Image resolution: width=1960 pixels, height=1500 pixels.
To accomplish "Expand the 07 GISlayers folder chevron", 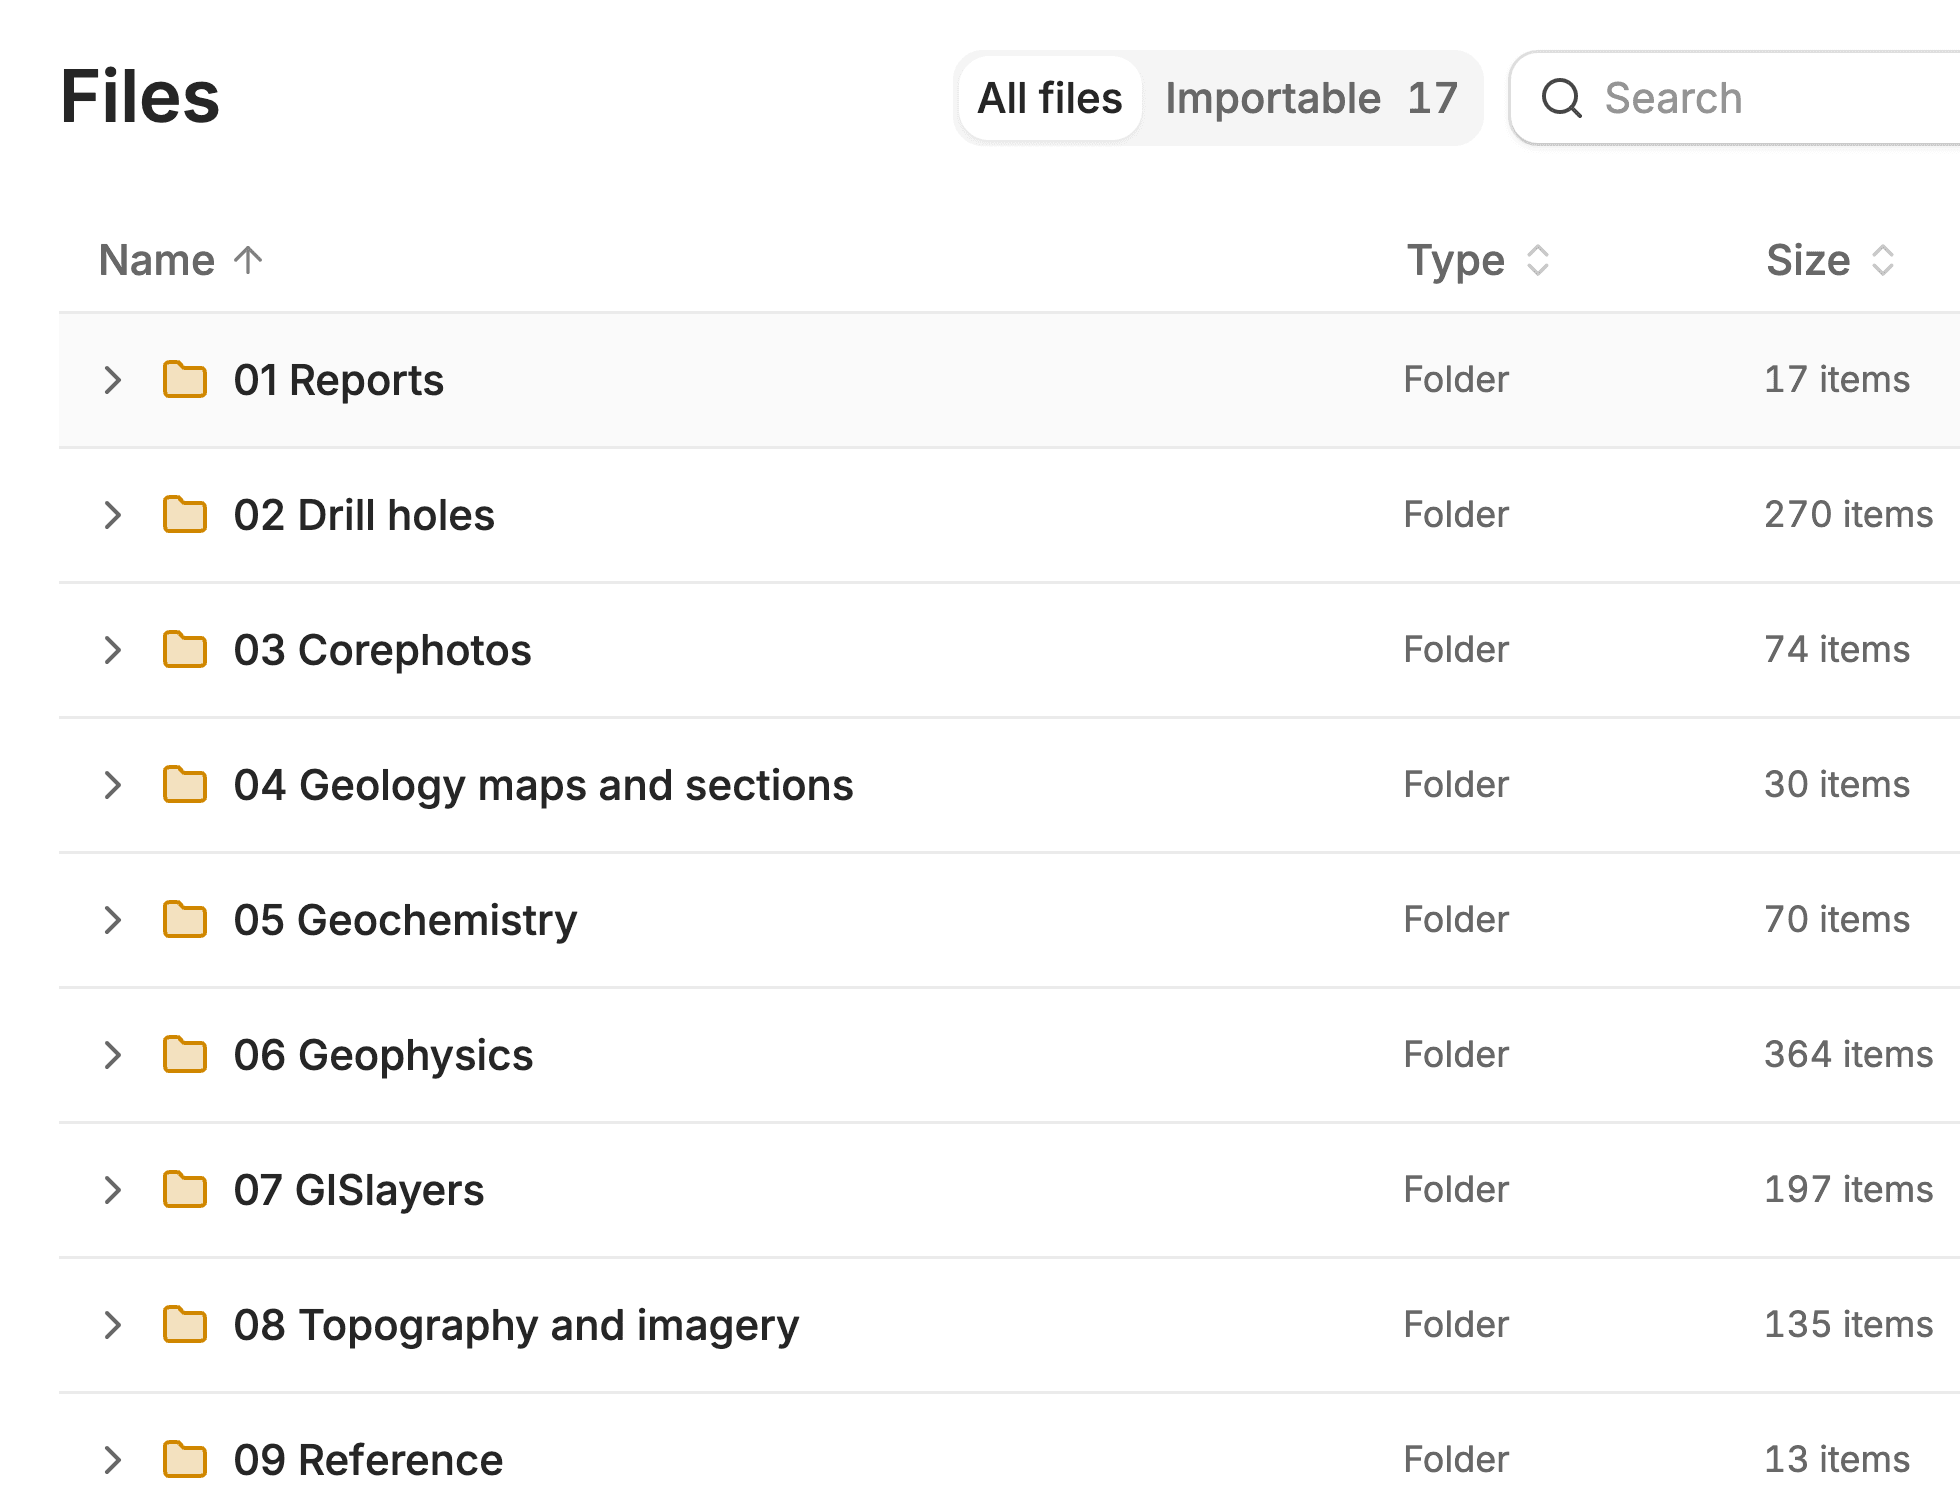I will pos(113,1190).
